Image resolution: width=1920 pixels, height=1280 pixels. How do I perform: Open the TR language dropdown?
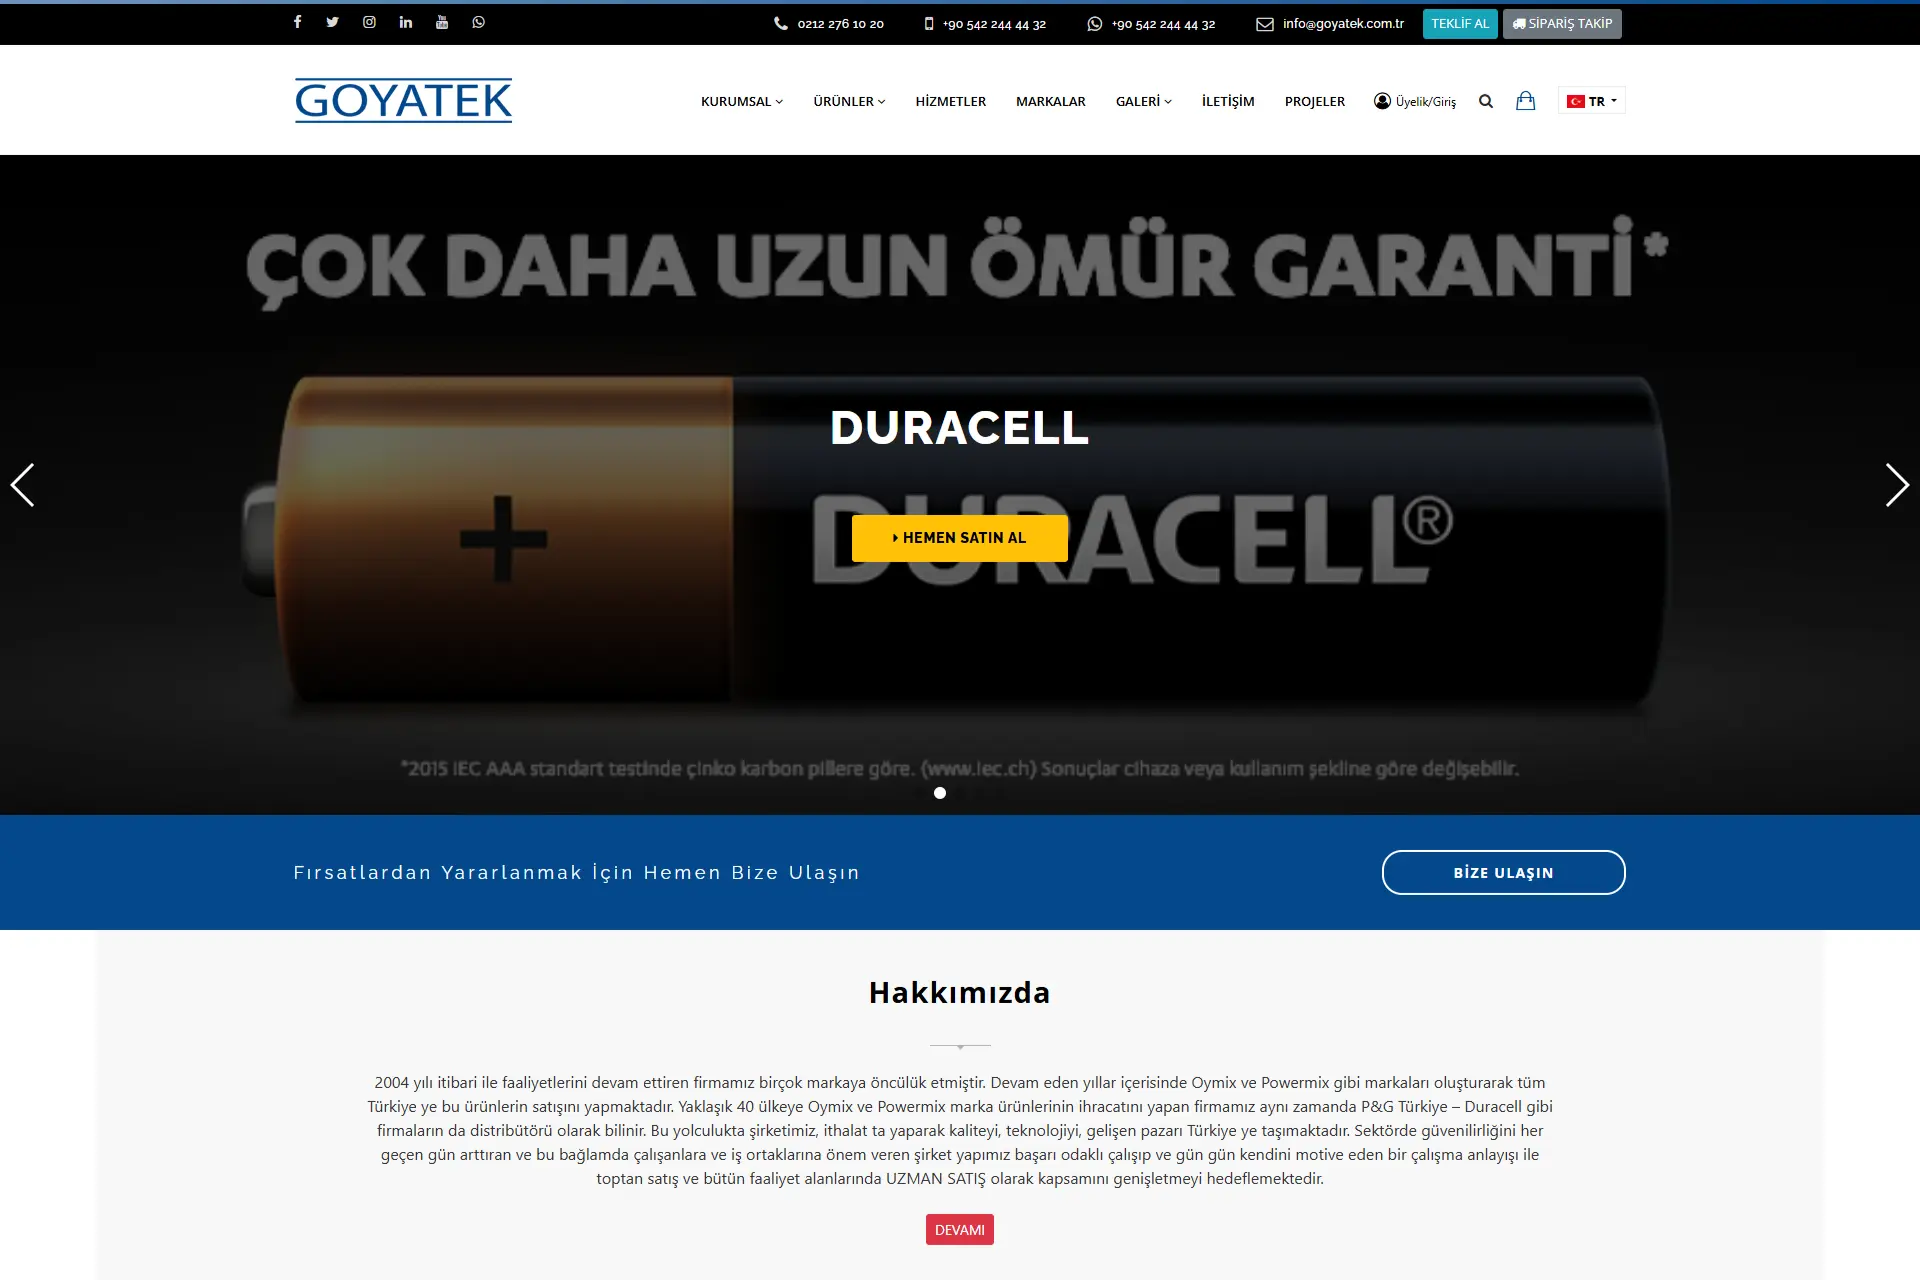[1592, 101]
